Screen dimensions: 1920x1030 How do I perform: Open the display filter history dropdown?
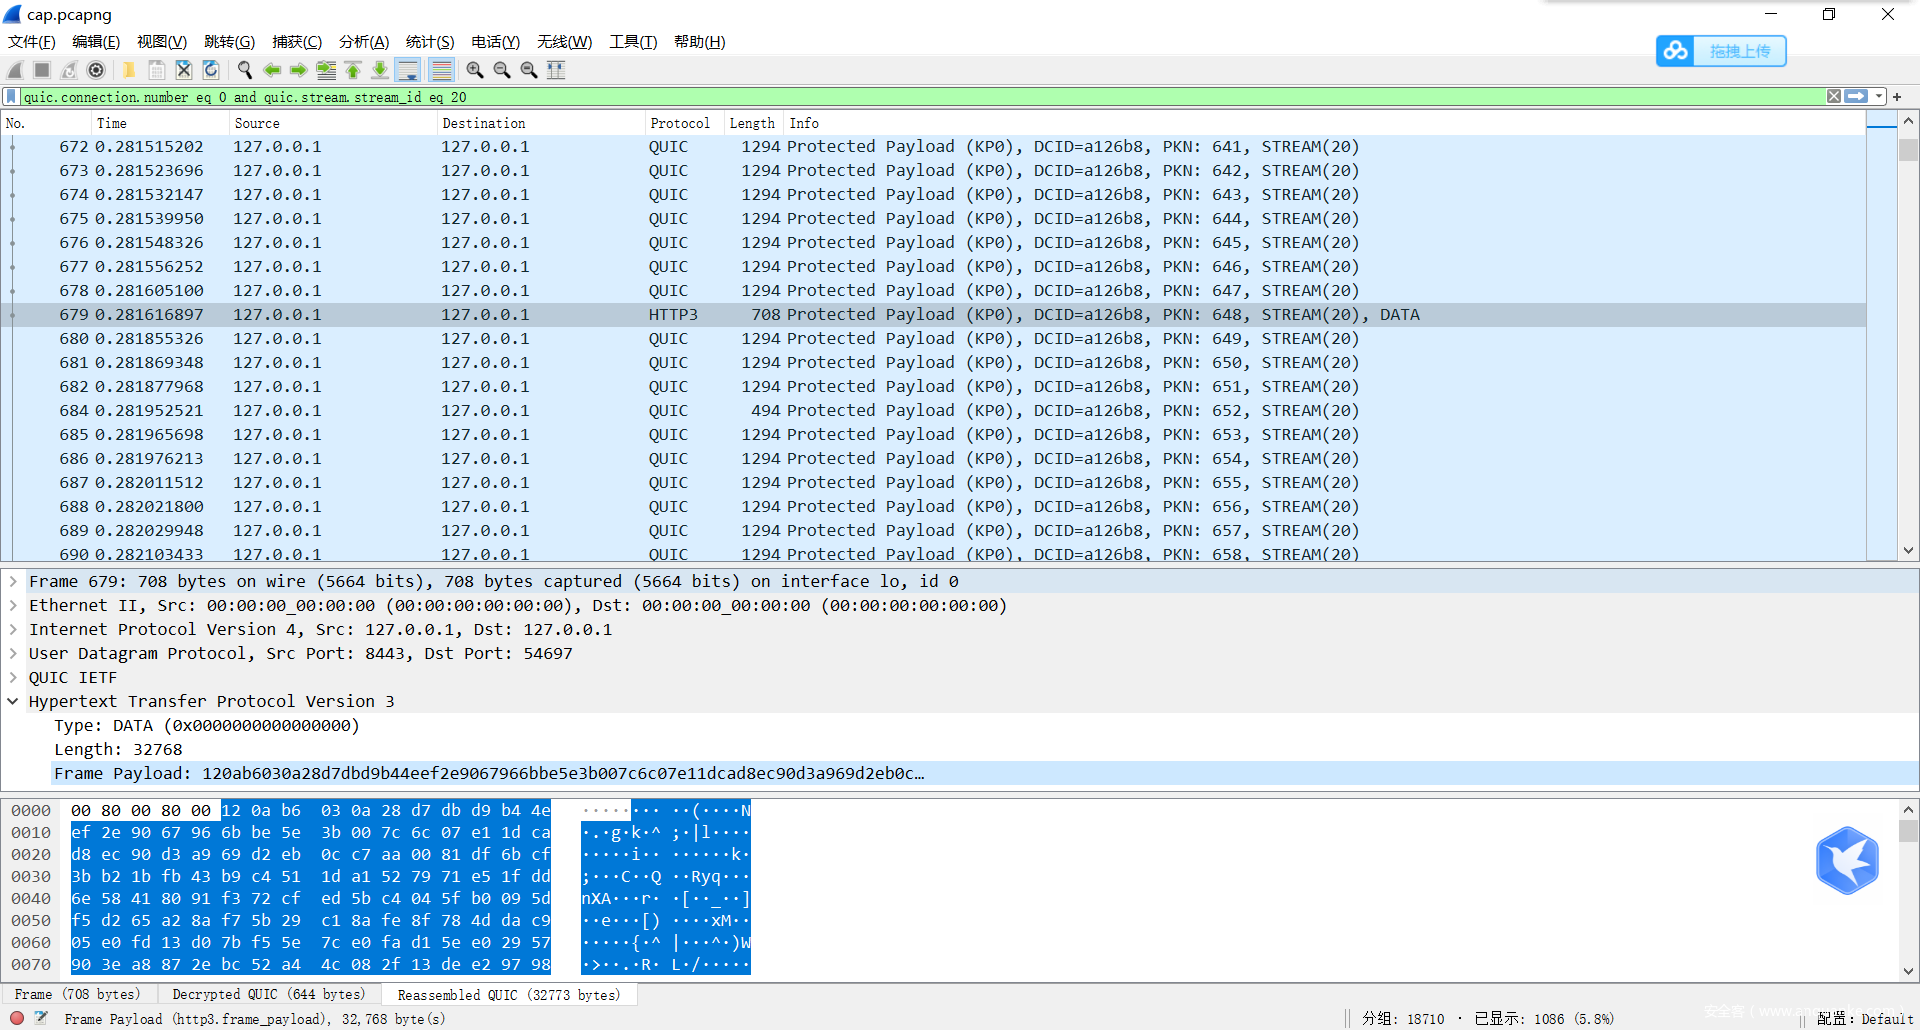coord(1879,97)
